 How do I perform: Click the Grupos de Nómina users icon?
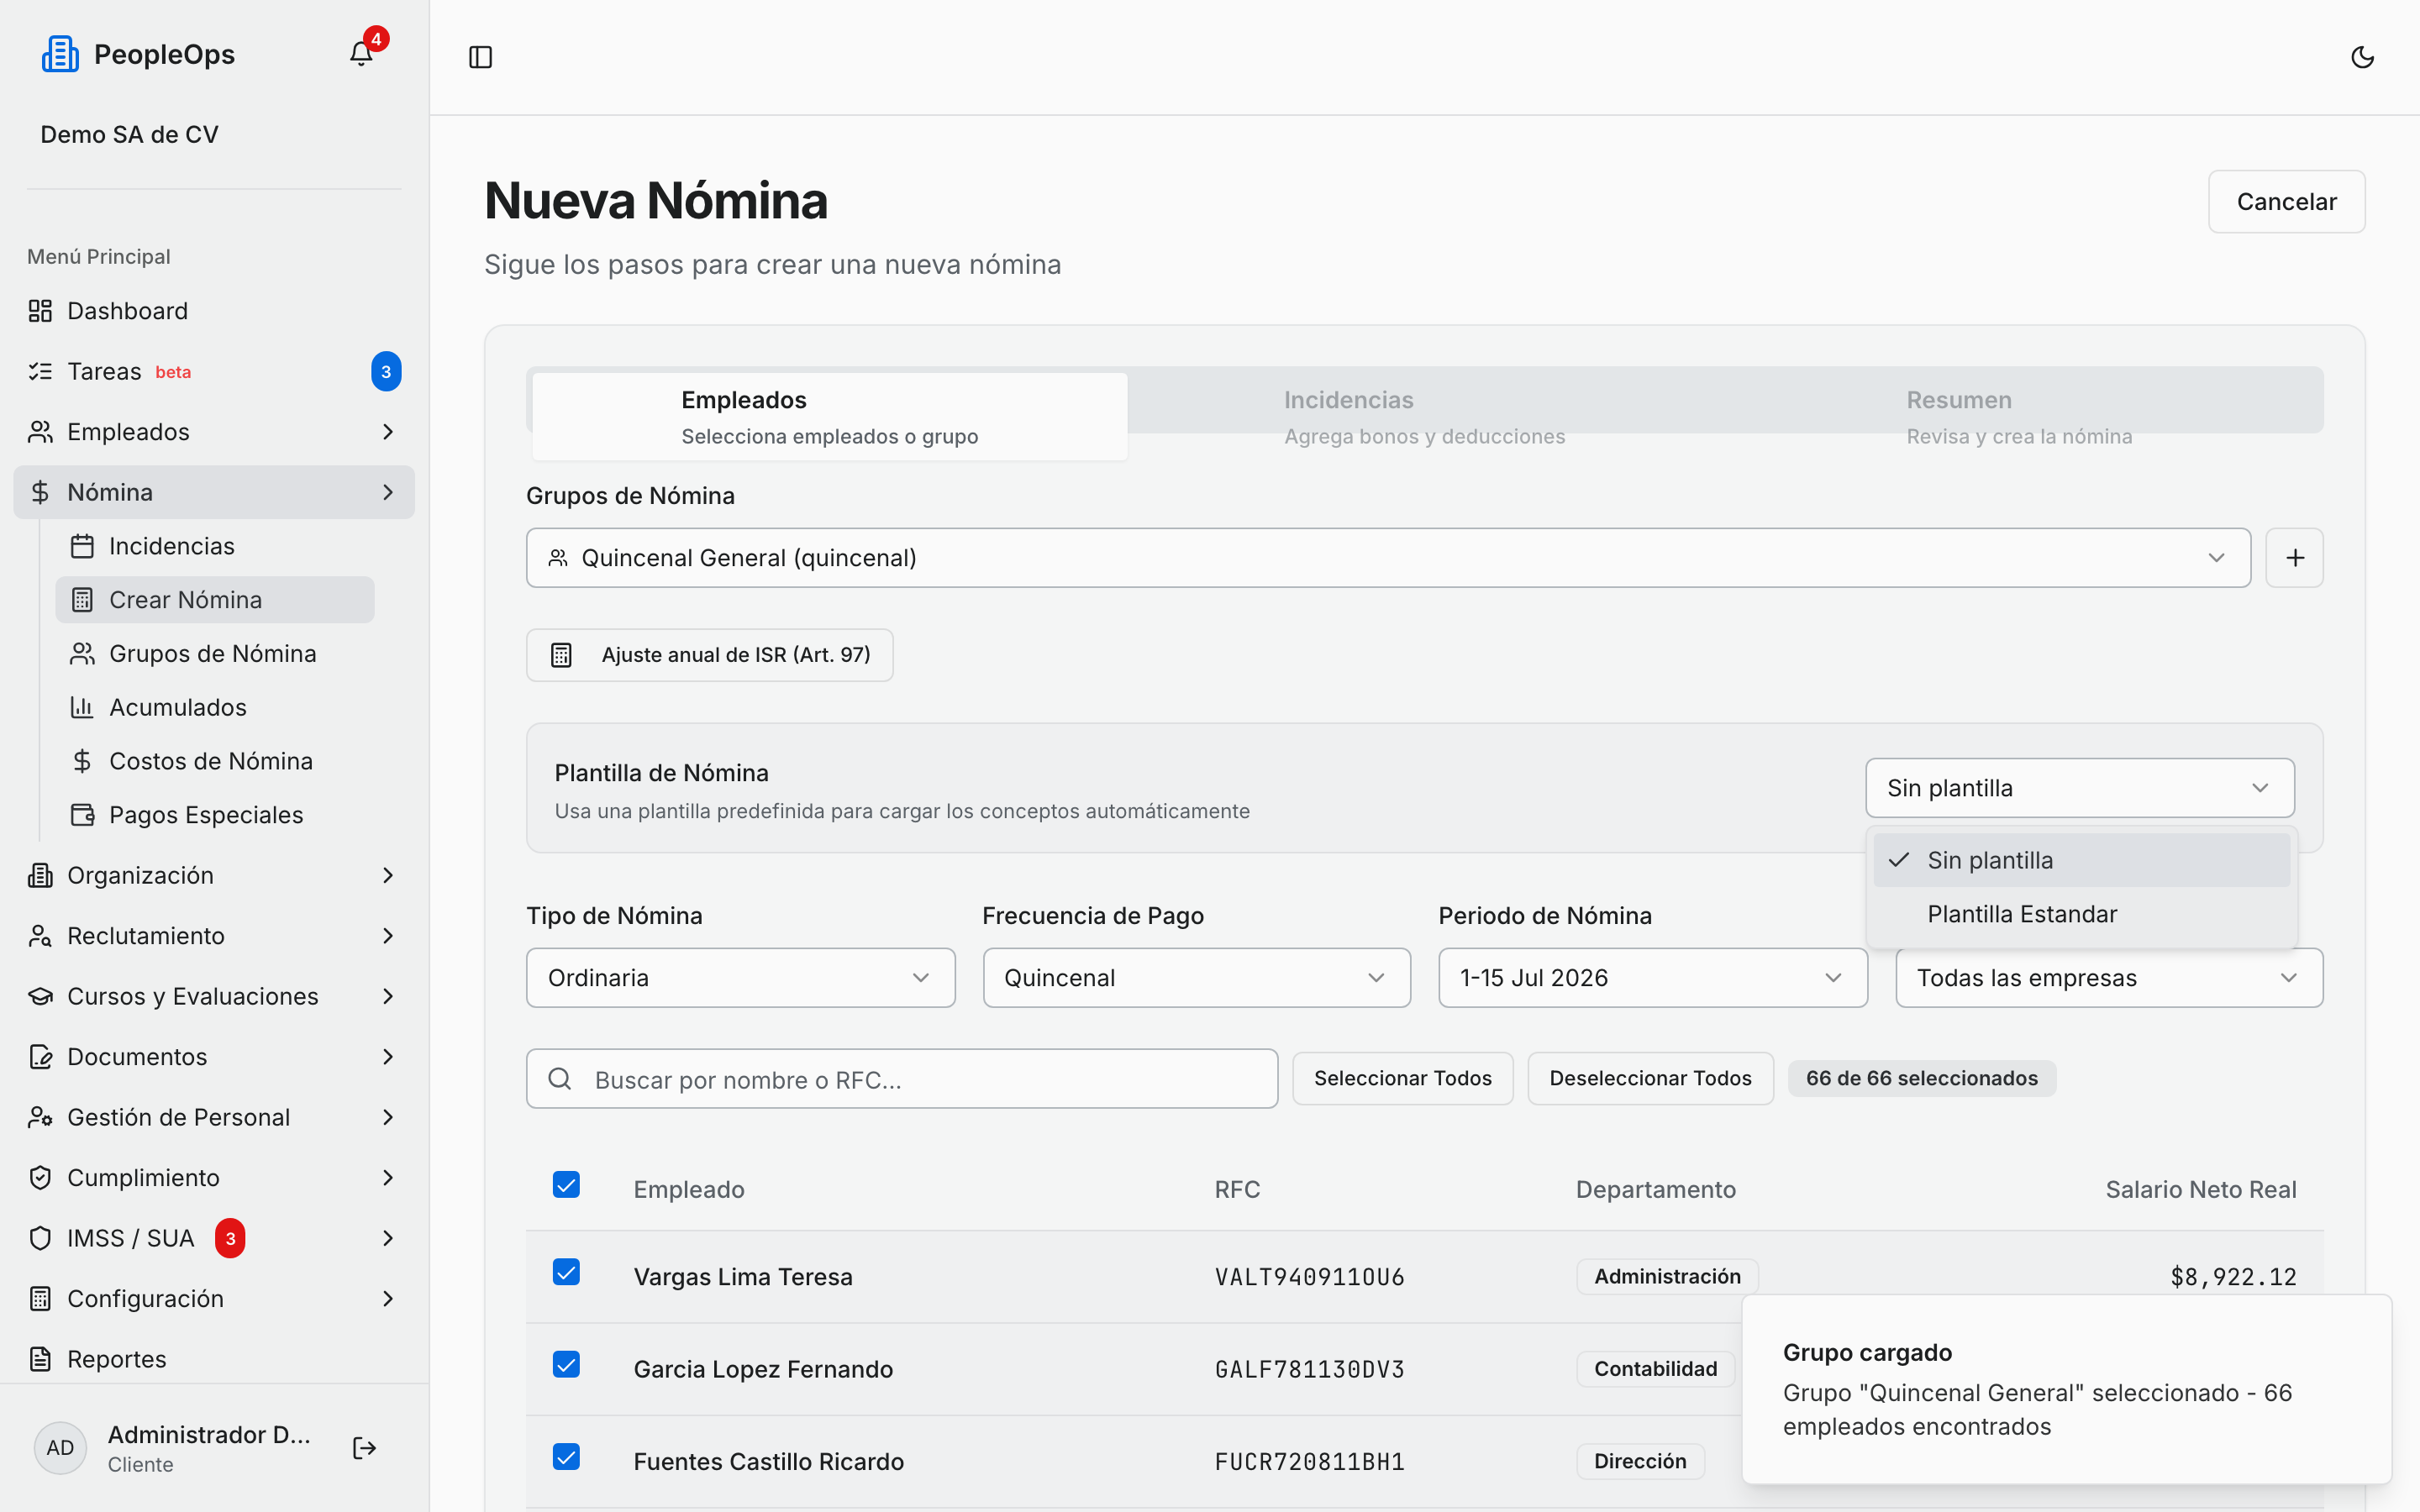click(82, 654)
